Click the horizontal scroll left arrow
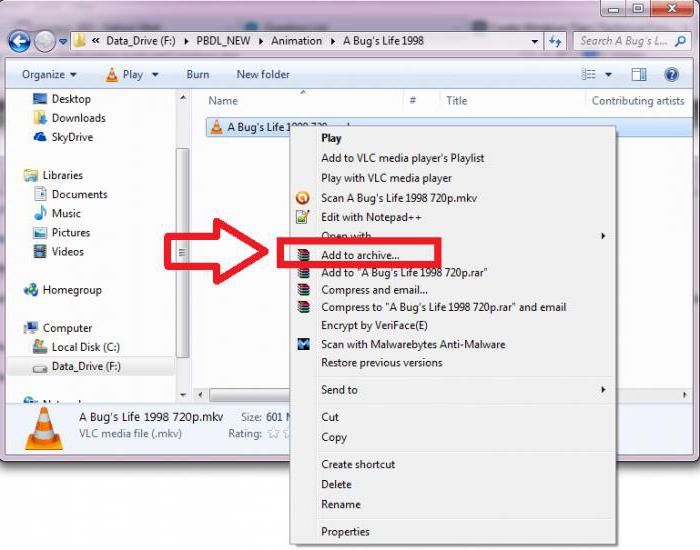700x550 pixels. 200,395
